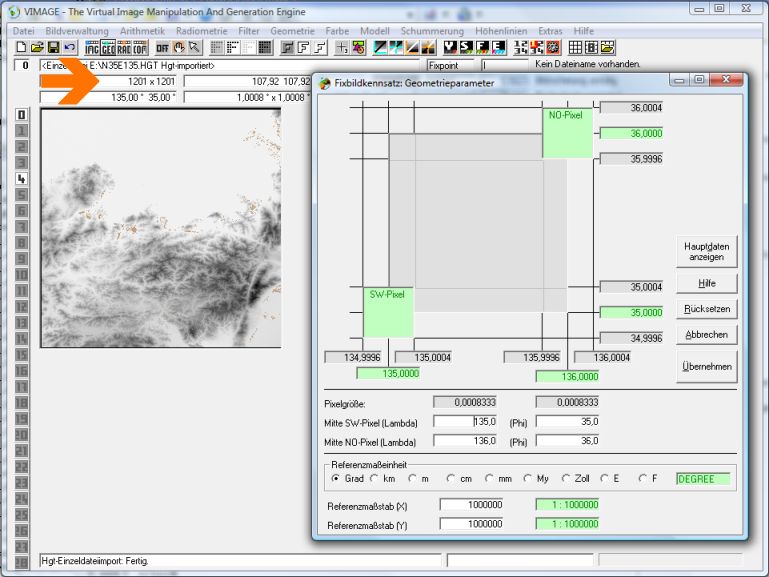The height and width of the screenshot is (577, 769).
Task: Open the Schummerung menu
Action: [432, 31]
